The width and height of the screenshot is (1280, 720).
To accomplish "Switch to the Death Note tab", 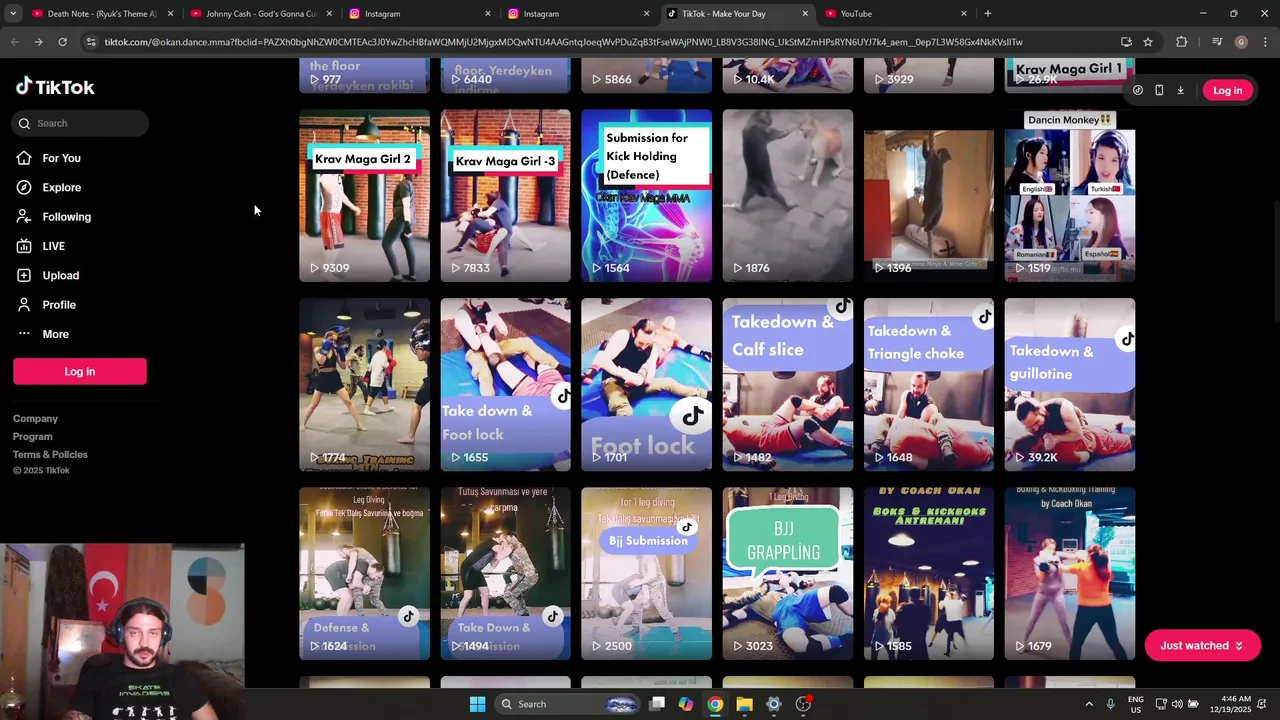I will pos(102,14).
